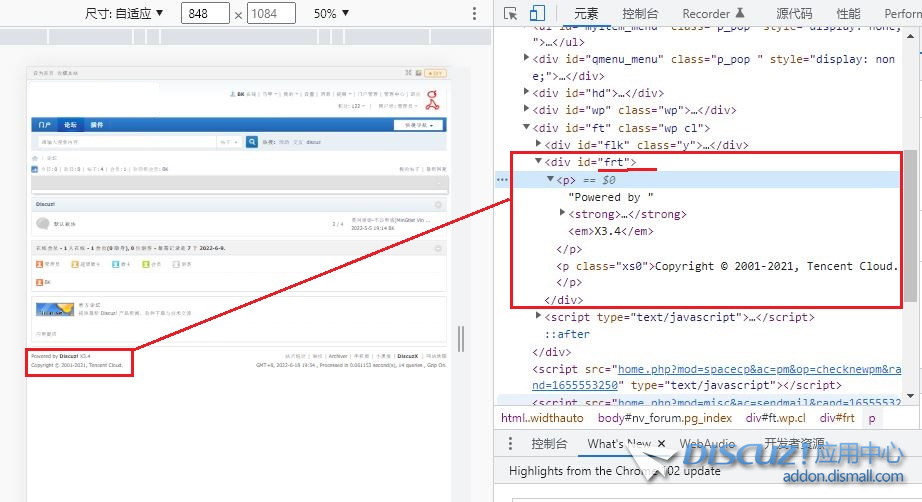
Task: Select the drawer 控制台 tab
Action: 549,444
